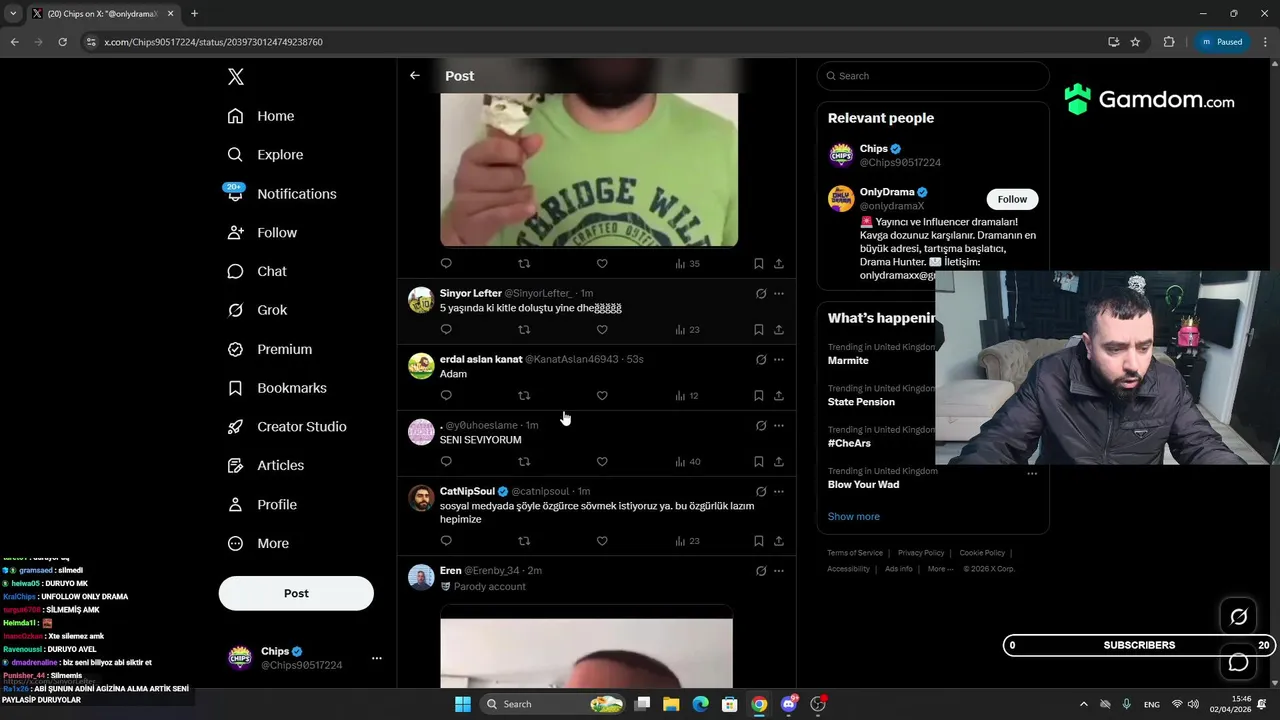1280x720 pixels.
Task: Repost Sinyor Lefter's comment
Action: pos(524,329)
